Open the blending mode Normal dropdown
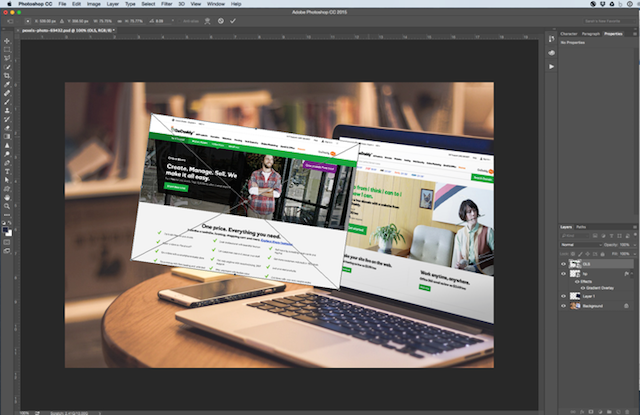Viewport: 640px width, 415px height. point(581,245)
